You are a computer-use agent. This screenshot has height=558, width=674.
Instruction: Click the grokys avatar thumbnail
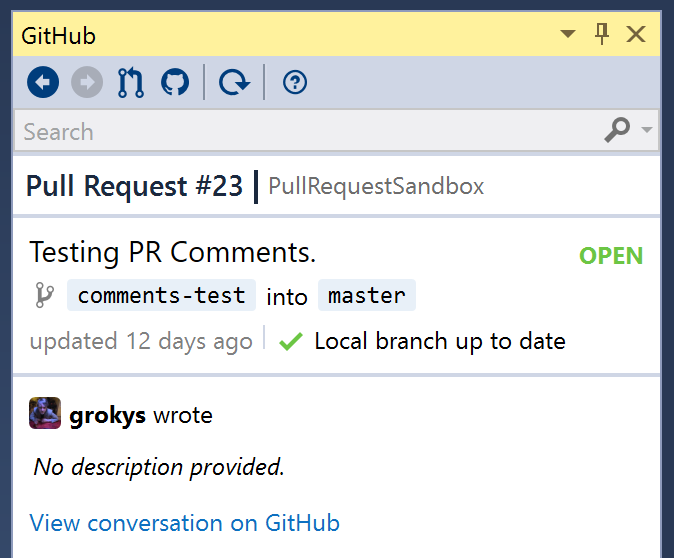45,413
